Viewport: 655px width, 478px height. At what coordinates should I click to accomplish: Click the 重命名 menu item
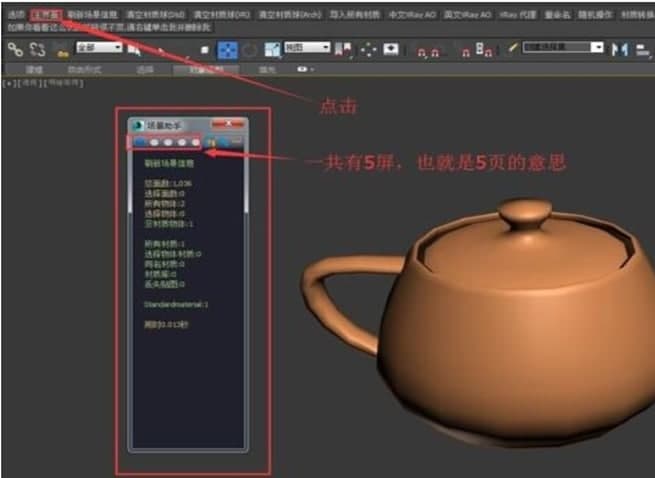click(557, 15)
